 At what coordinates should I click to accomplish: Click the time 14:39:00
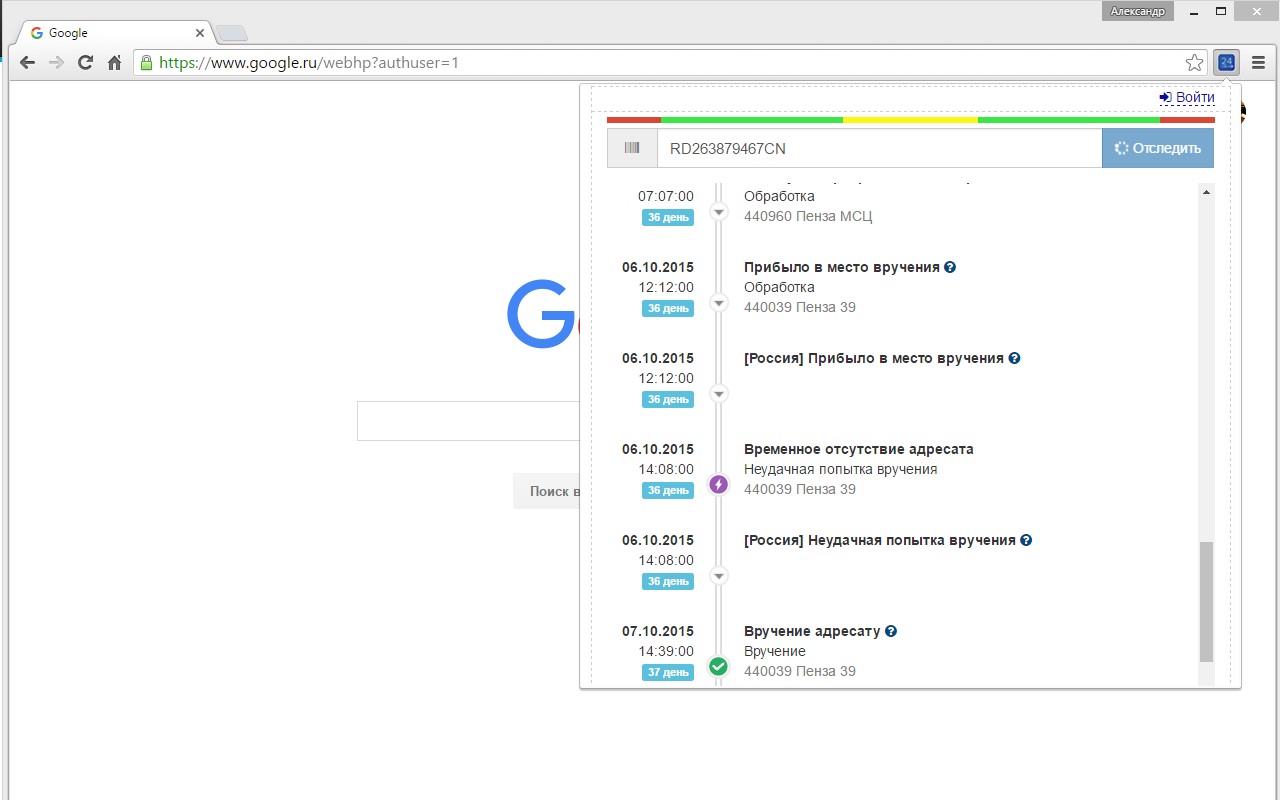click(666, 651)
